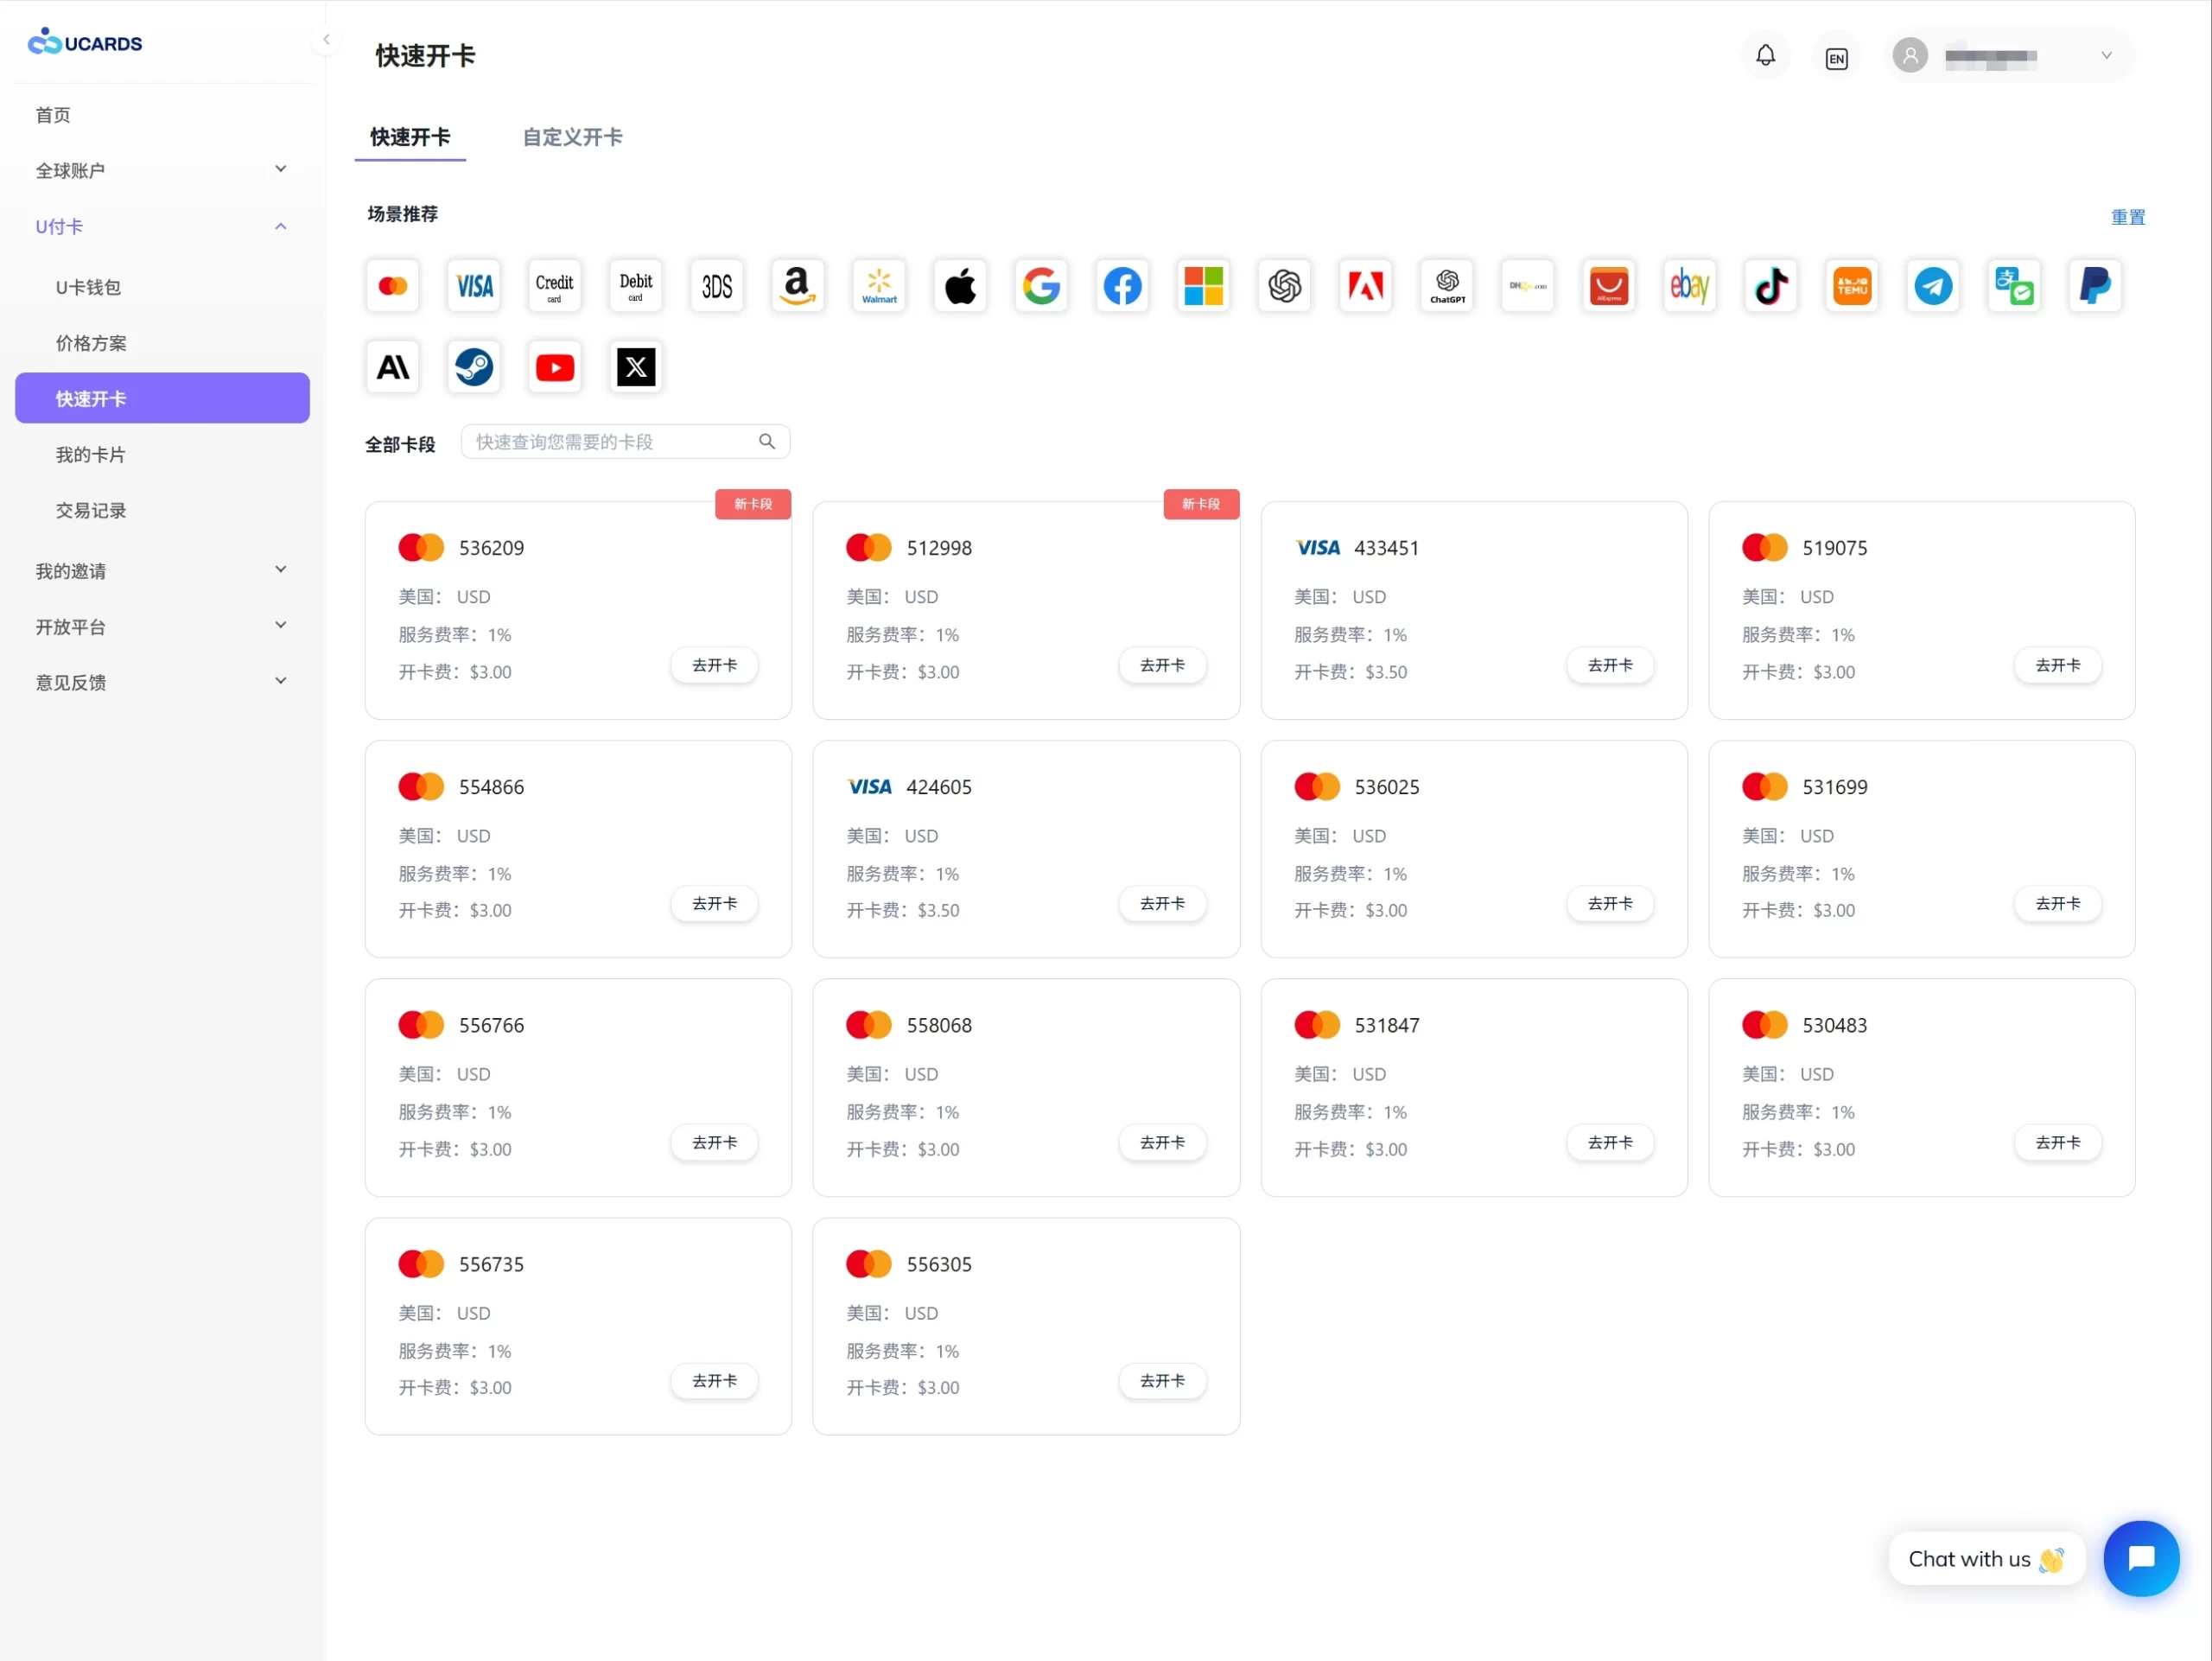Open the Chat with us bubble
This screenshot has width=2212, height=1661.
coord(1986,1558)
